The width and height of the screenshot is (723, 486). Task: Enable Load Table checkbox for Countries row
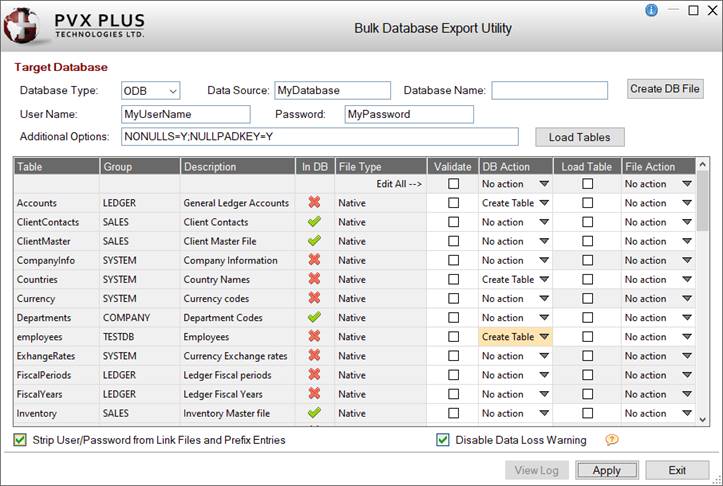tap(588, 279)
